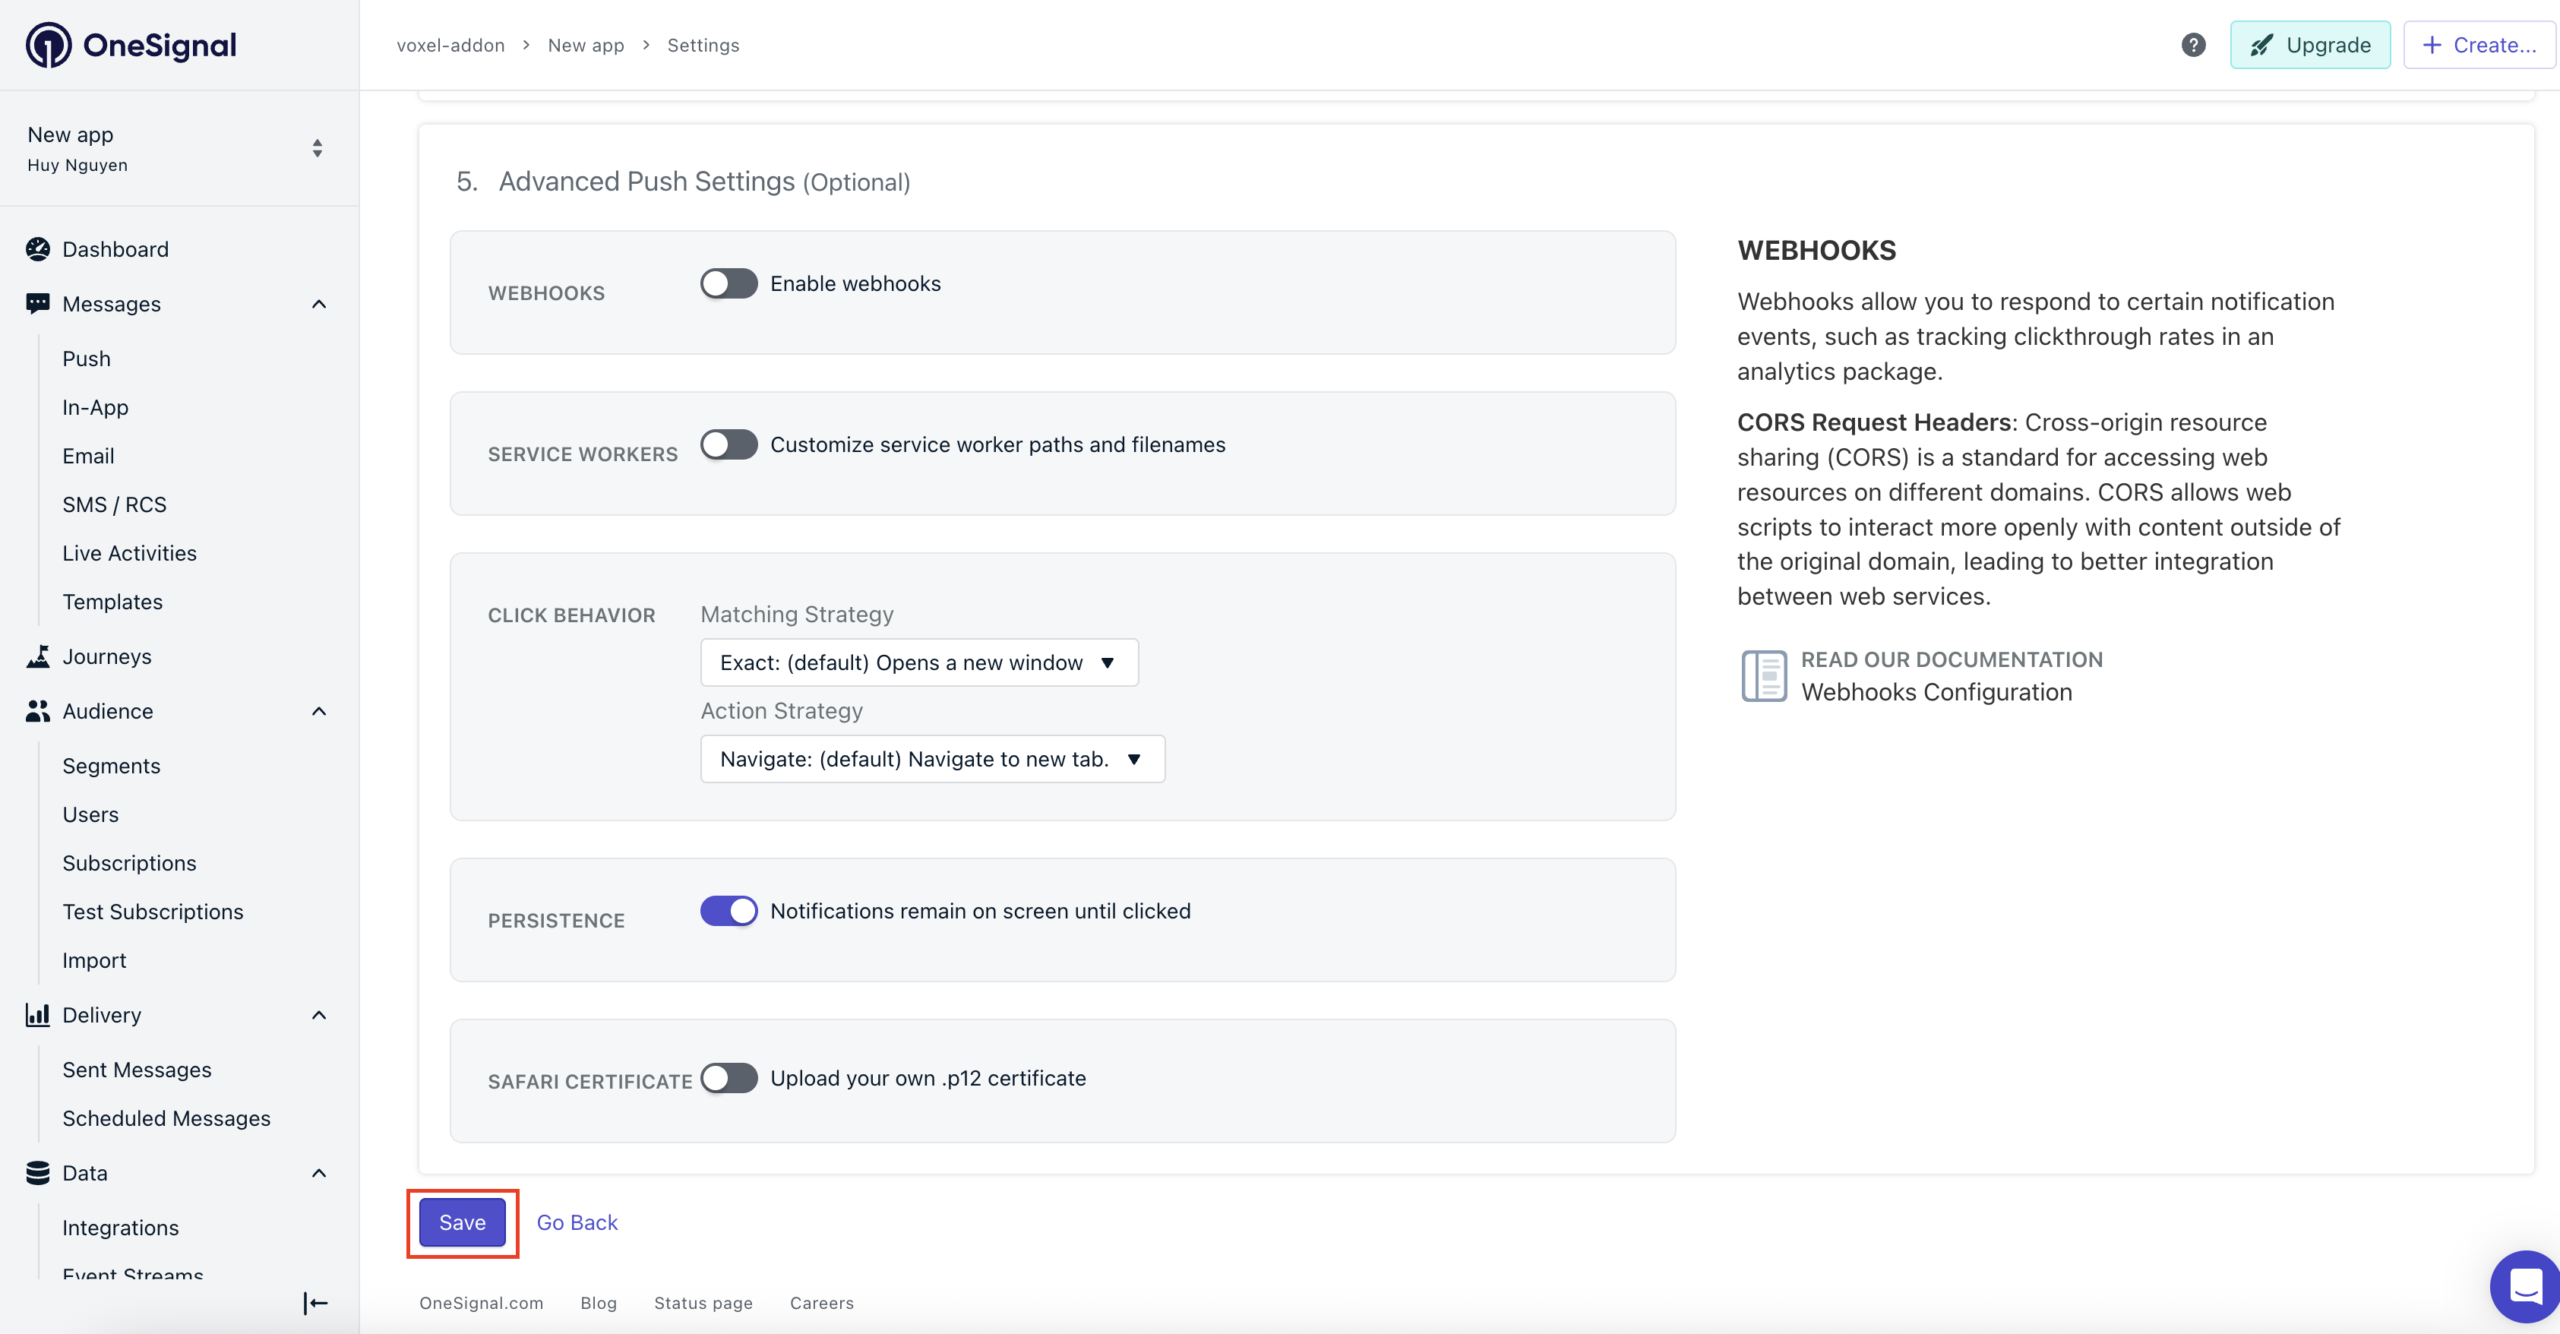Image resolution: width=2560 pixels, height=1334 pixels.
Task: Open the Segments menu item
Action: pyautogui.click(x=111, y=766)
